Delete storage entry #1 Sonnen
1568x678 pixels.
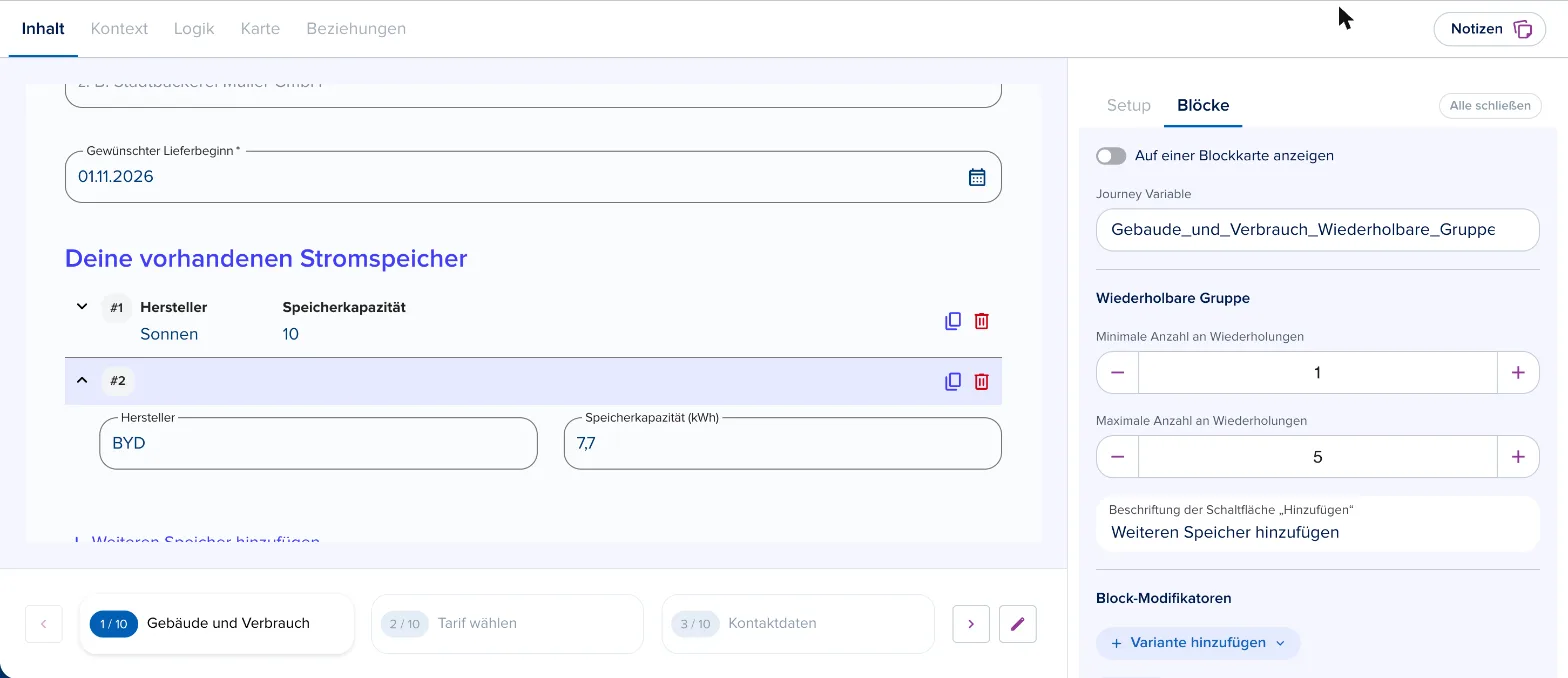click(x=982, y=321)
